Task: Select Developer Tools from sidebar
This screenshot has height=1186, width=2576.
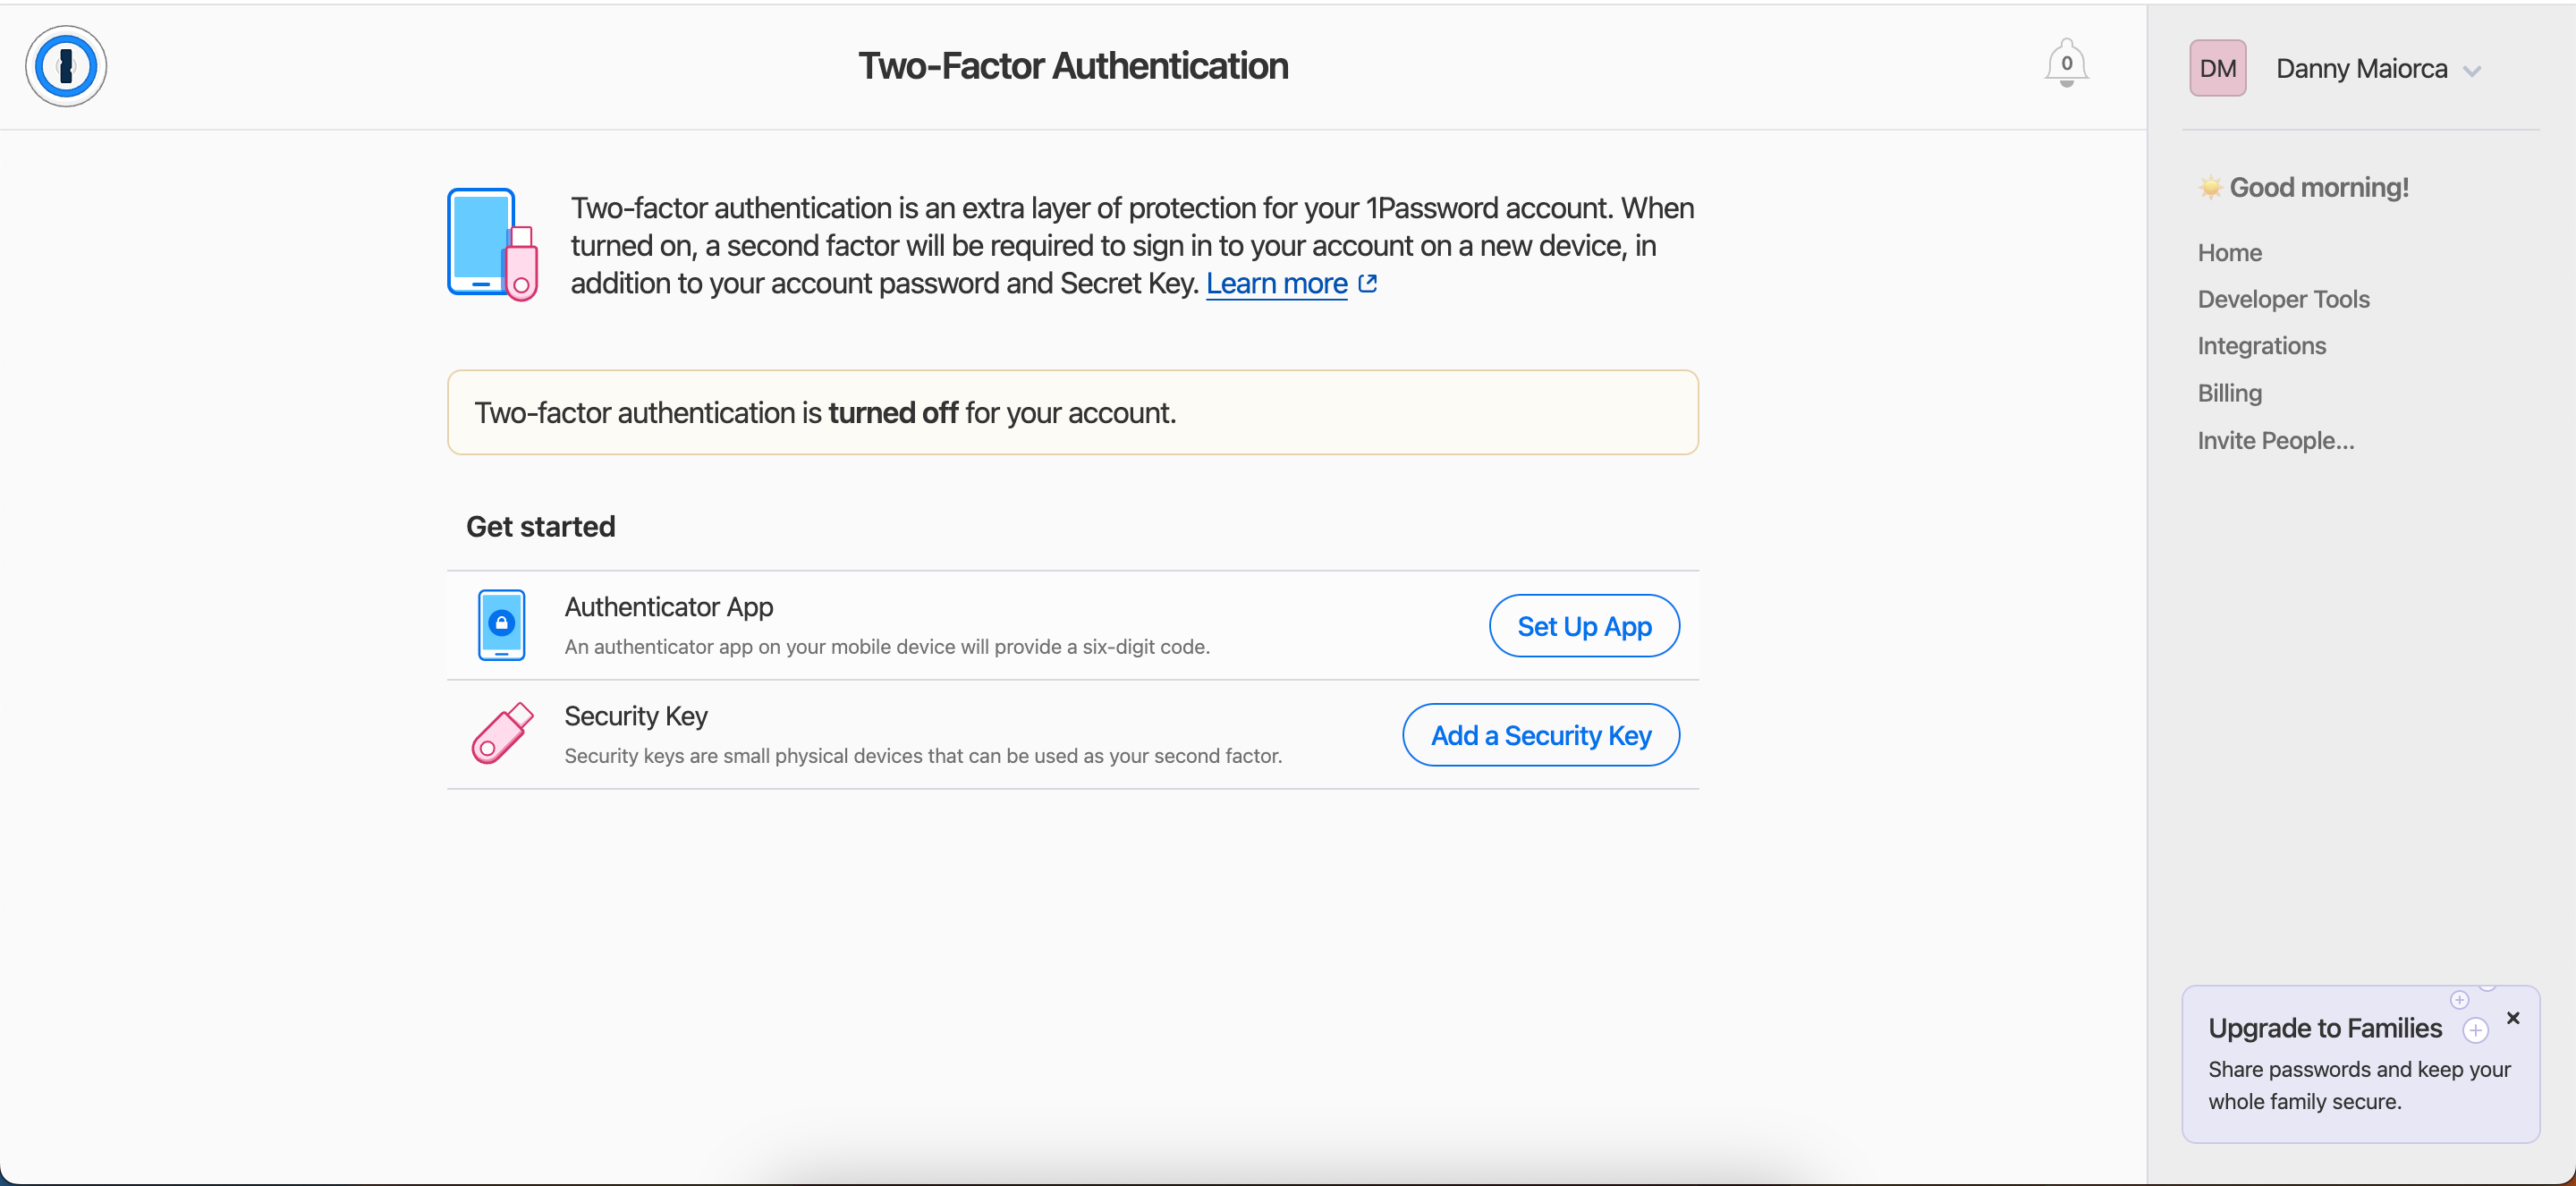Action: [2285, 299]
